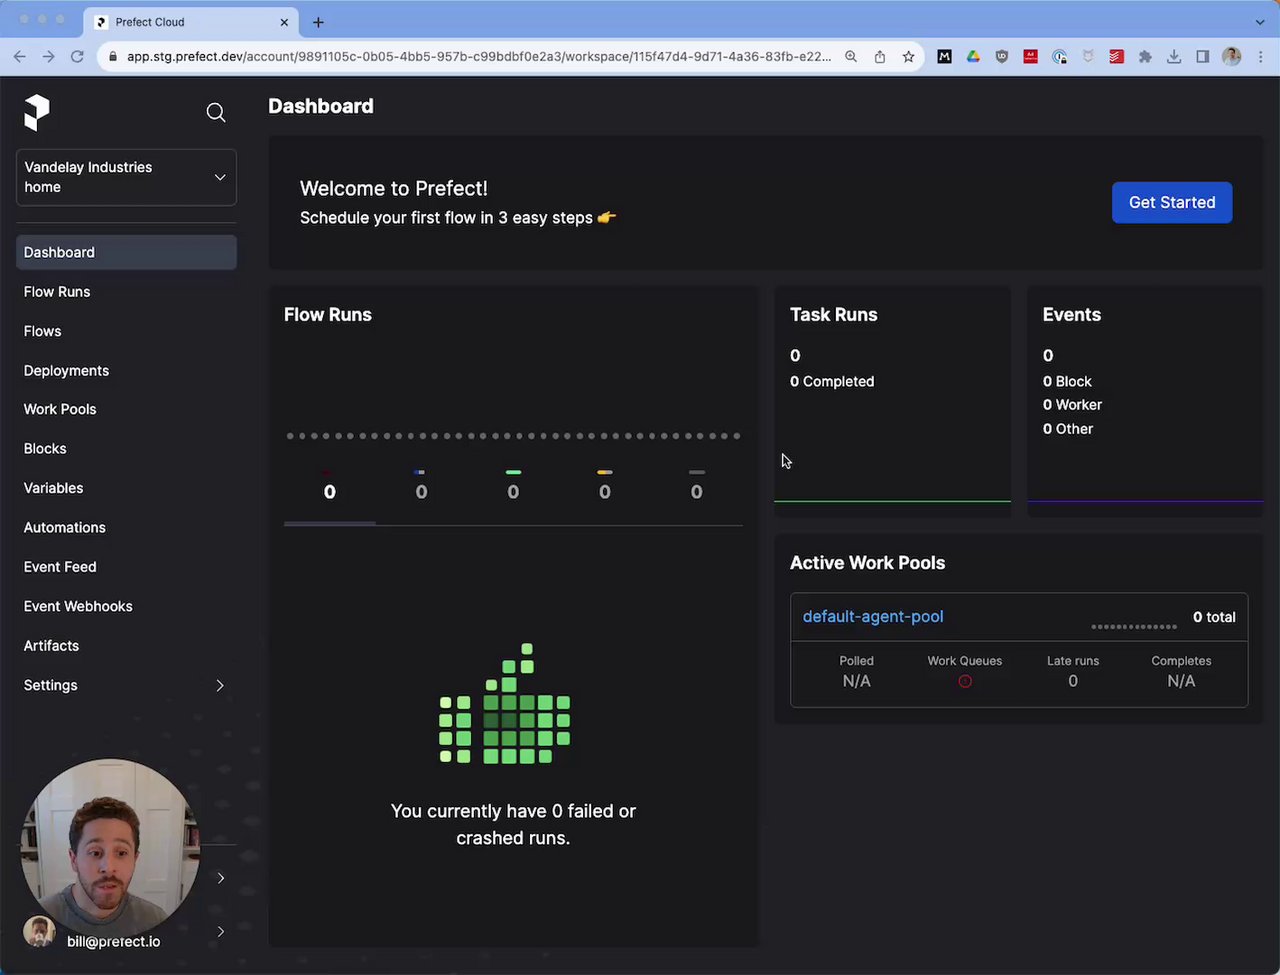Click the red Adobe Acrobat extension icon
Viewport: 1280px width, 975px height.
click(x=1030, y=57)
